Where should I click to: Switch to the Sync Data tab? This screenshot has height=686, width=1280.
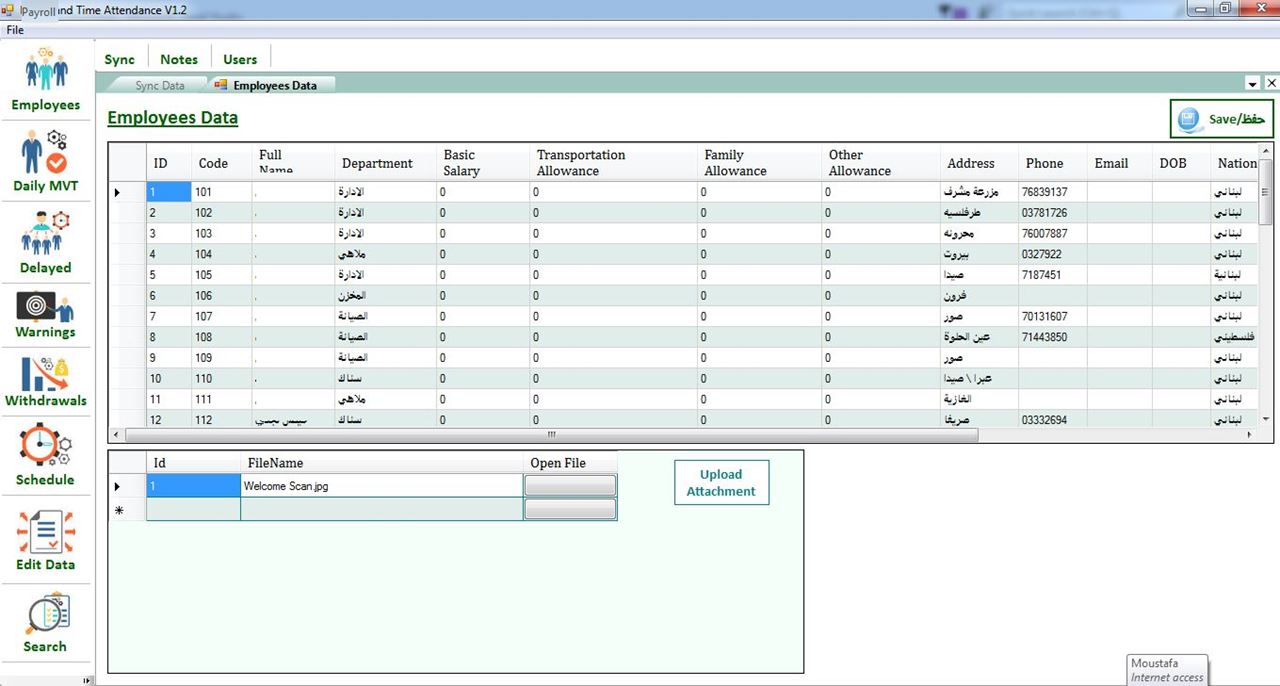[160, 85]
